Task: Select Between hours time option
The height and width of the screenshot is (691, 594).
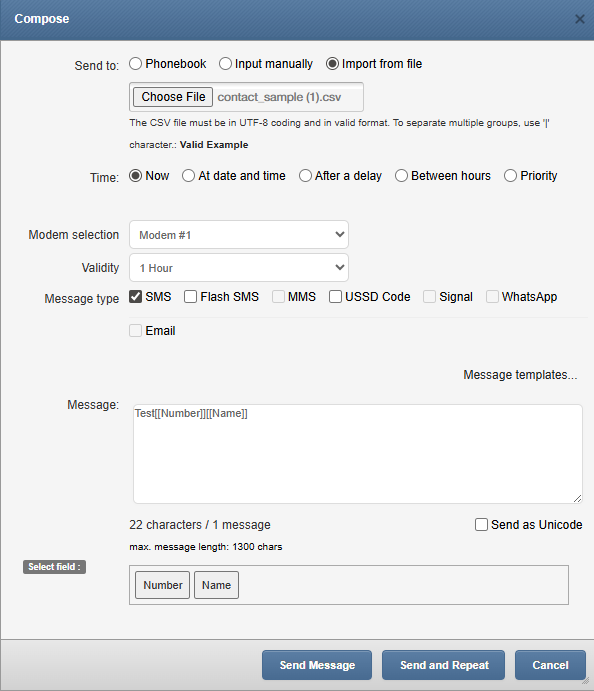Action: 401,176
